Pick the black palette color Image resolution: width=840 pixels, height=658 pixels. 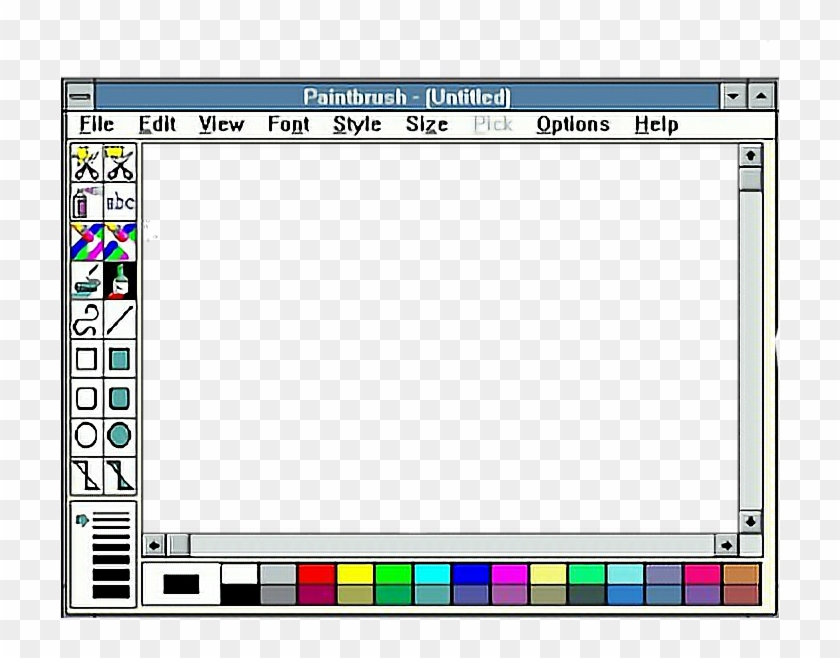click(x=239, y=595)
